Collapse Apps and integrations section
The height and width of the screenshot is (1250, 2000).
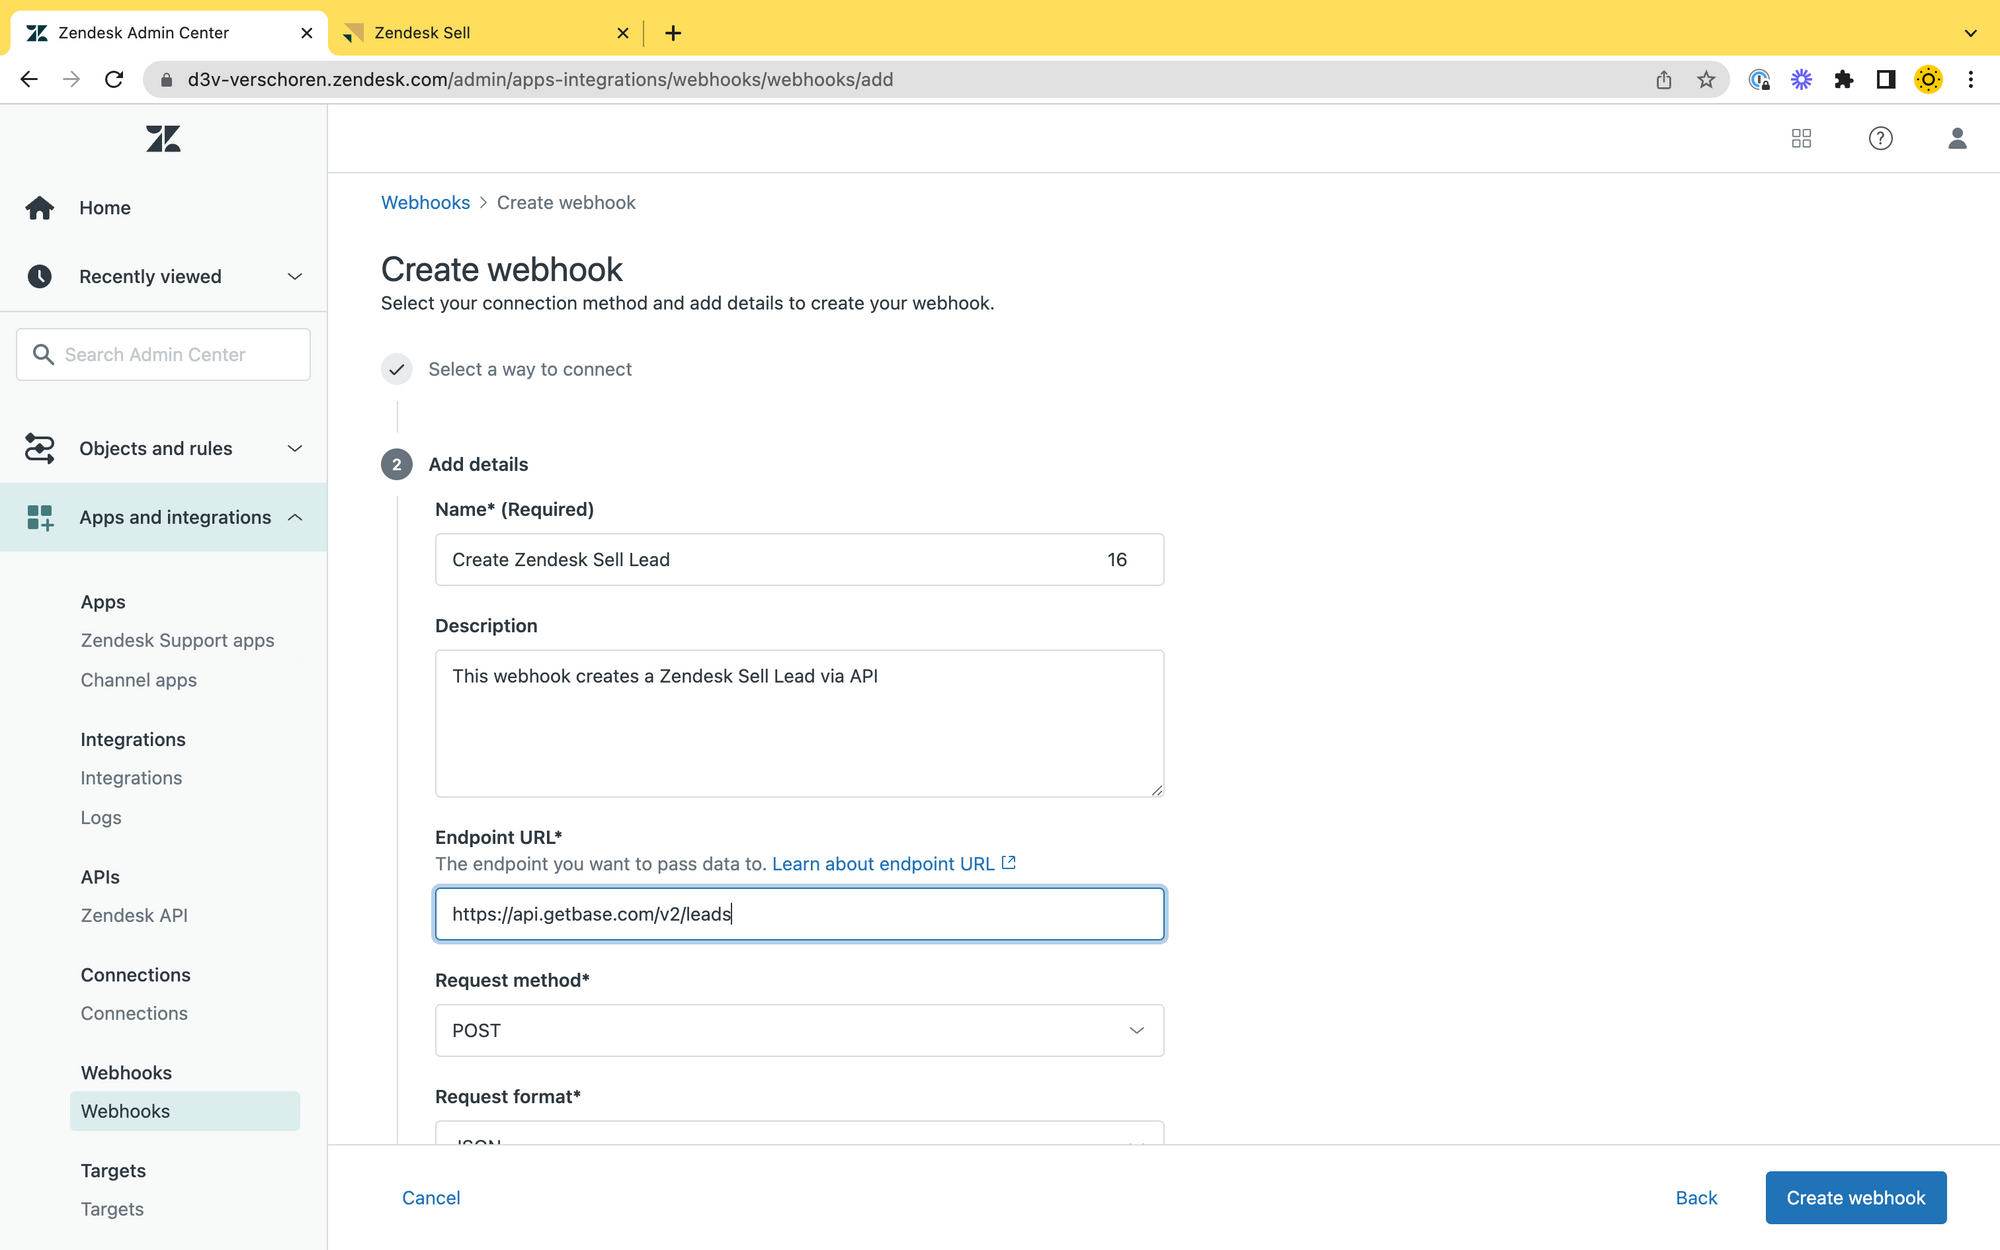294,518
